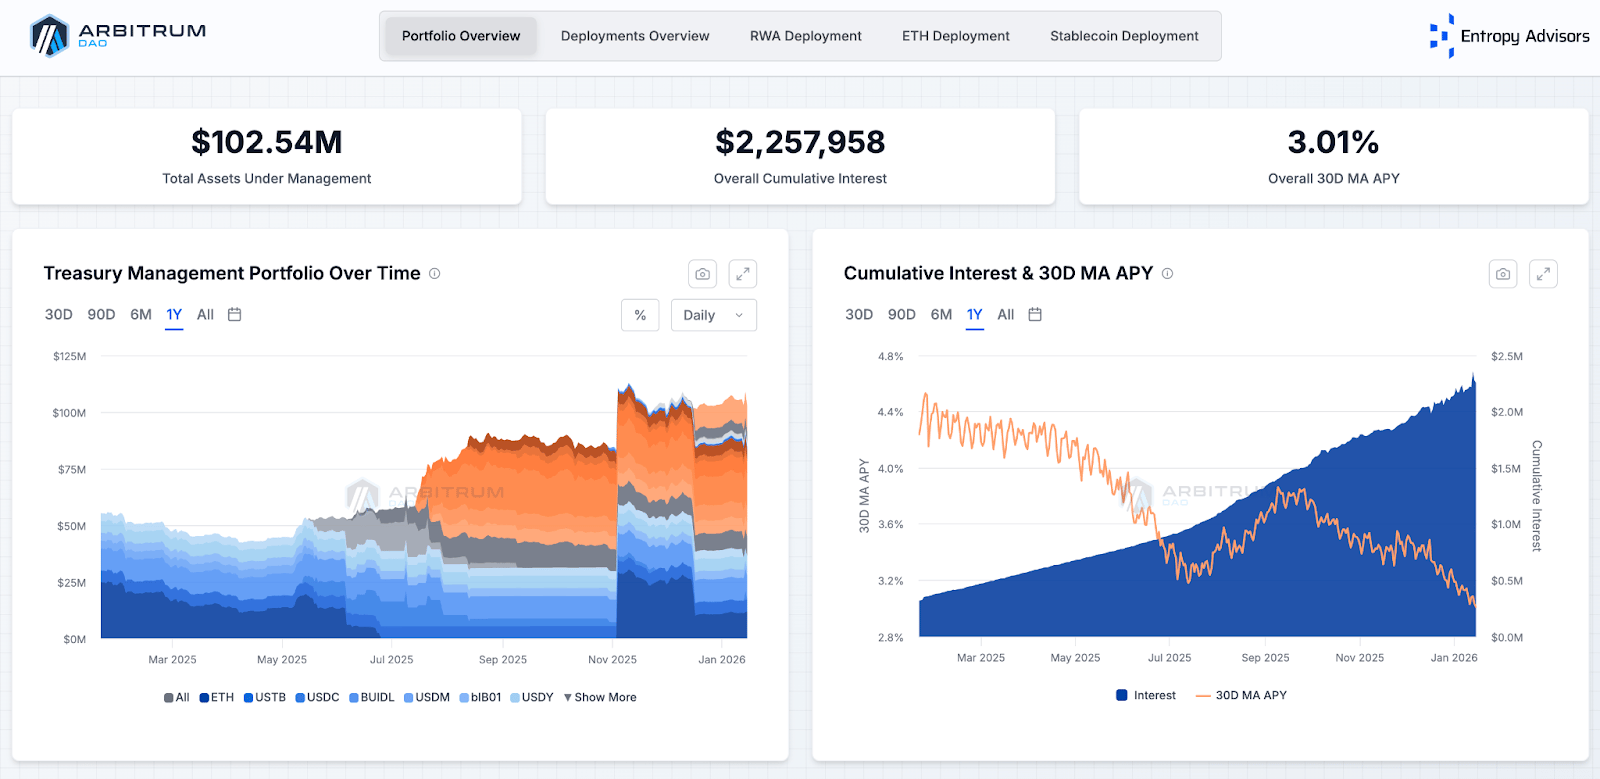Expand the Cumulative Interest chart fullscreen
Screen dimensions: 1600x779
[x=1543, y=274]
